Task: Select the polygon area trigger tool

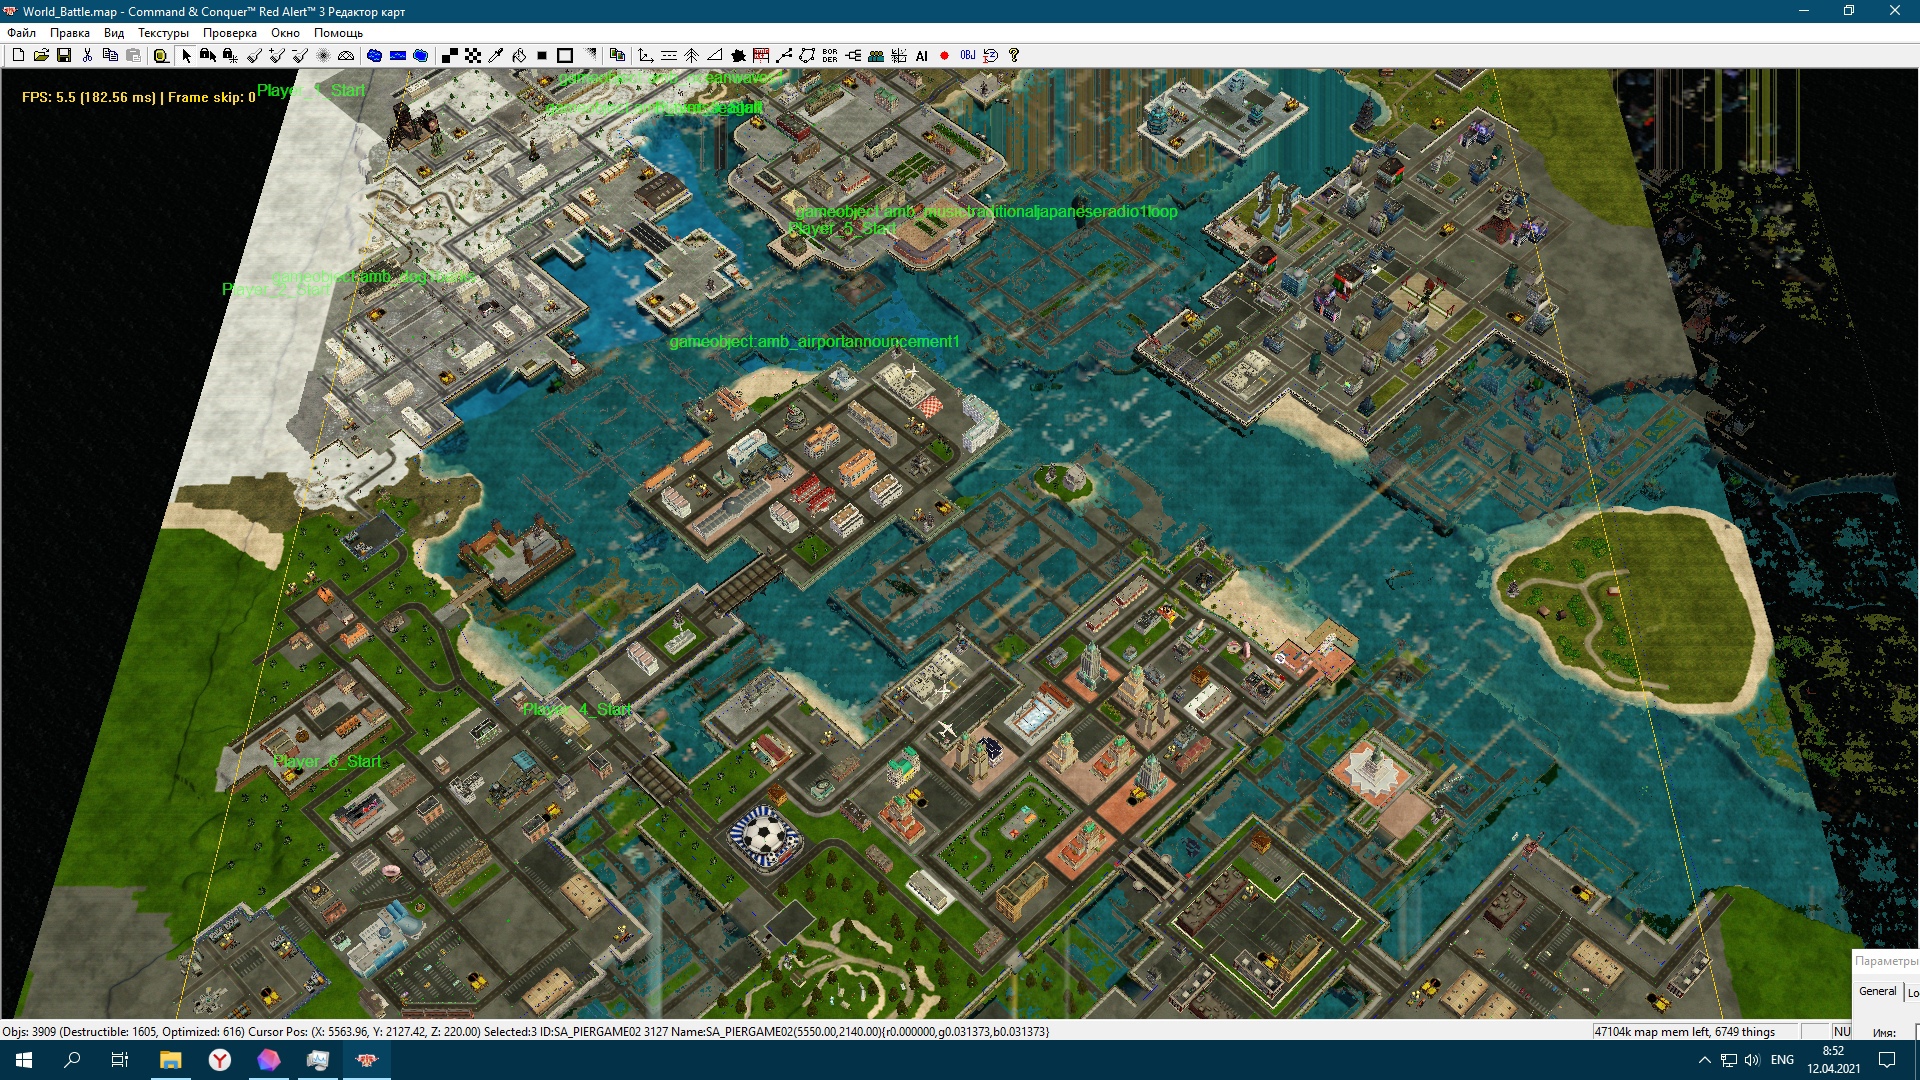Action: (x=807, y=56)
